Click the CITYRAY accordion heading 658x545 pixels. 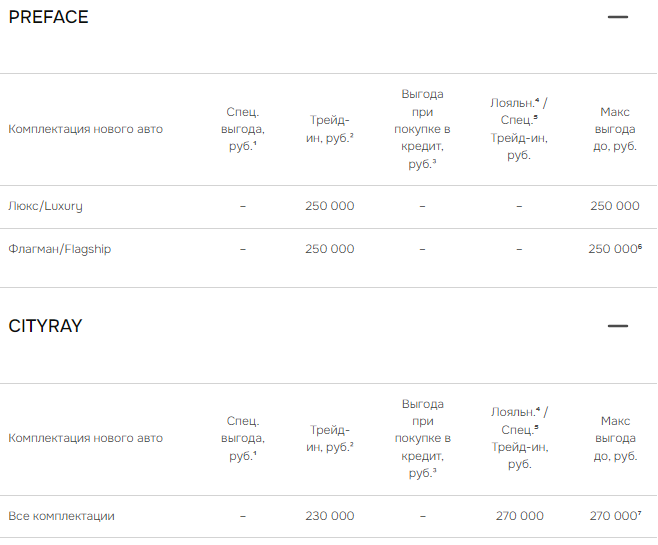click(46, 326)
